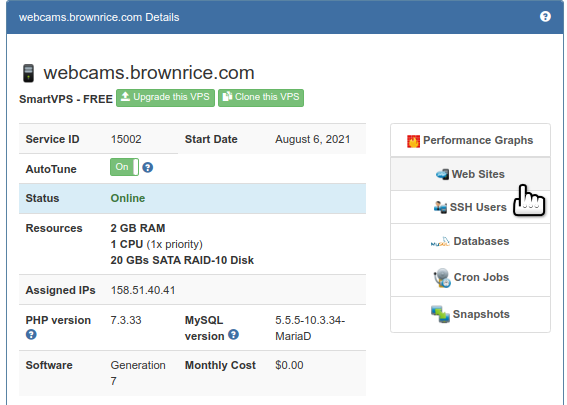Click the 20 GBs SATA RAID-10 Disk text
The height and width of the screenshot is (405, 567).
pyautogui.click(x=182, y=260)
